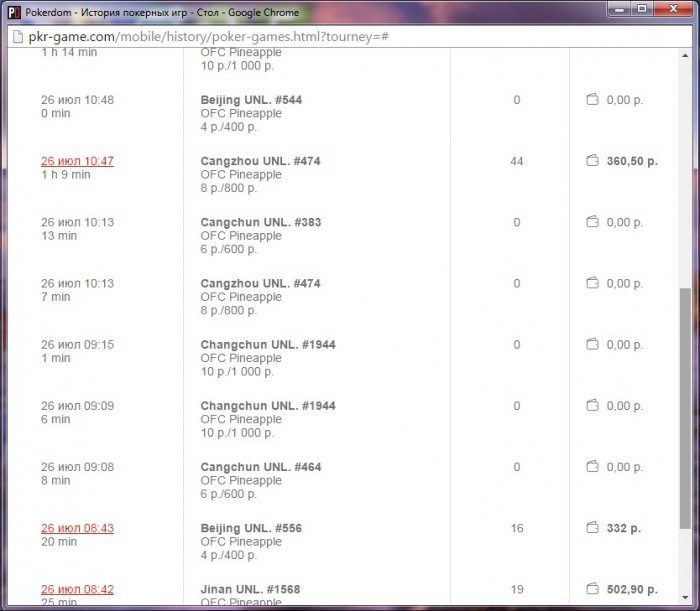700x611 pixels.
Task: Select Cangzhou UNL. #474 in the 10:47 row
Action: coord(260,161)
